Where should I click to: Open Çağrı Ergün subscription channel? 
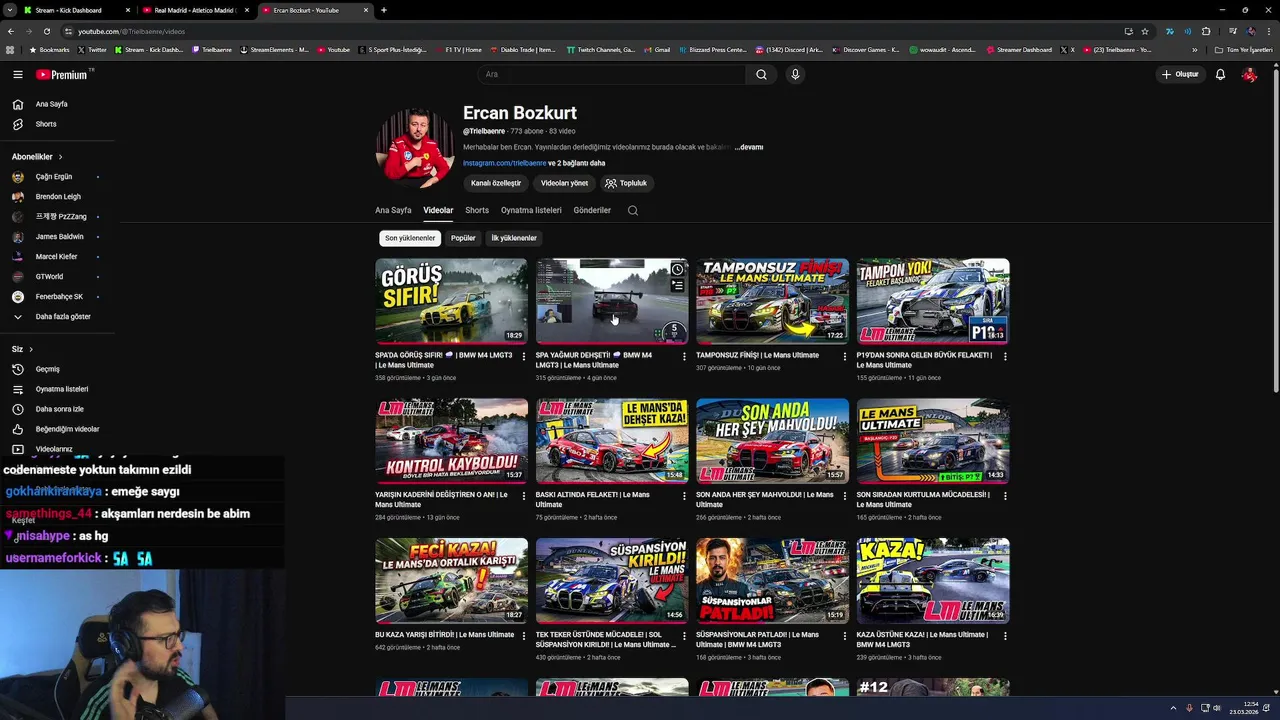pyautogui.click(x=54, y=177)
